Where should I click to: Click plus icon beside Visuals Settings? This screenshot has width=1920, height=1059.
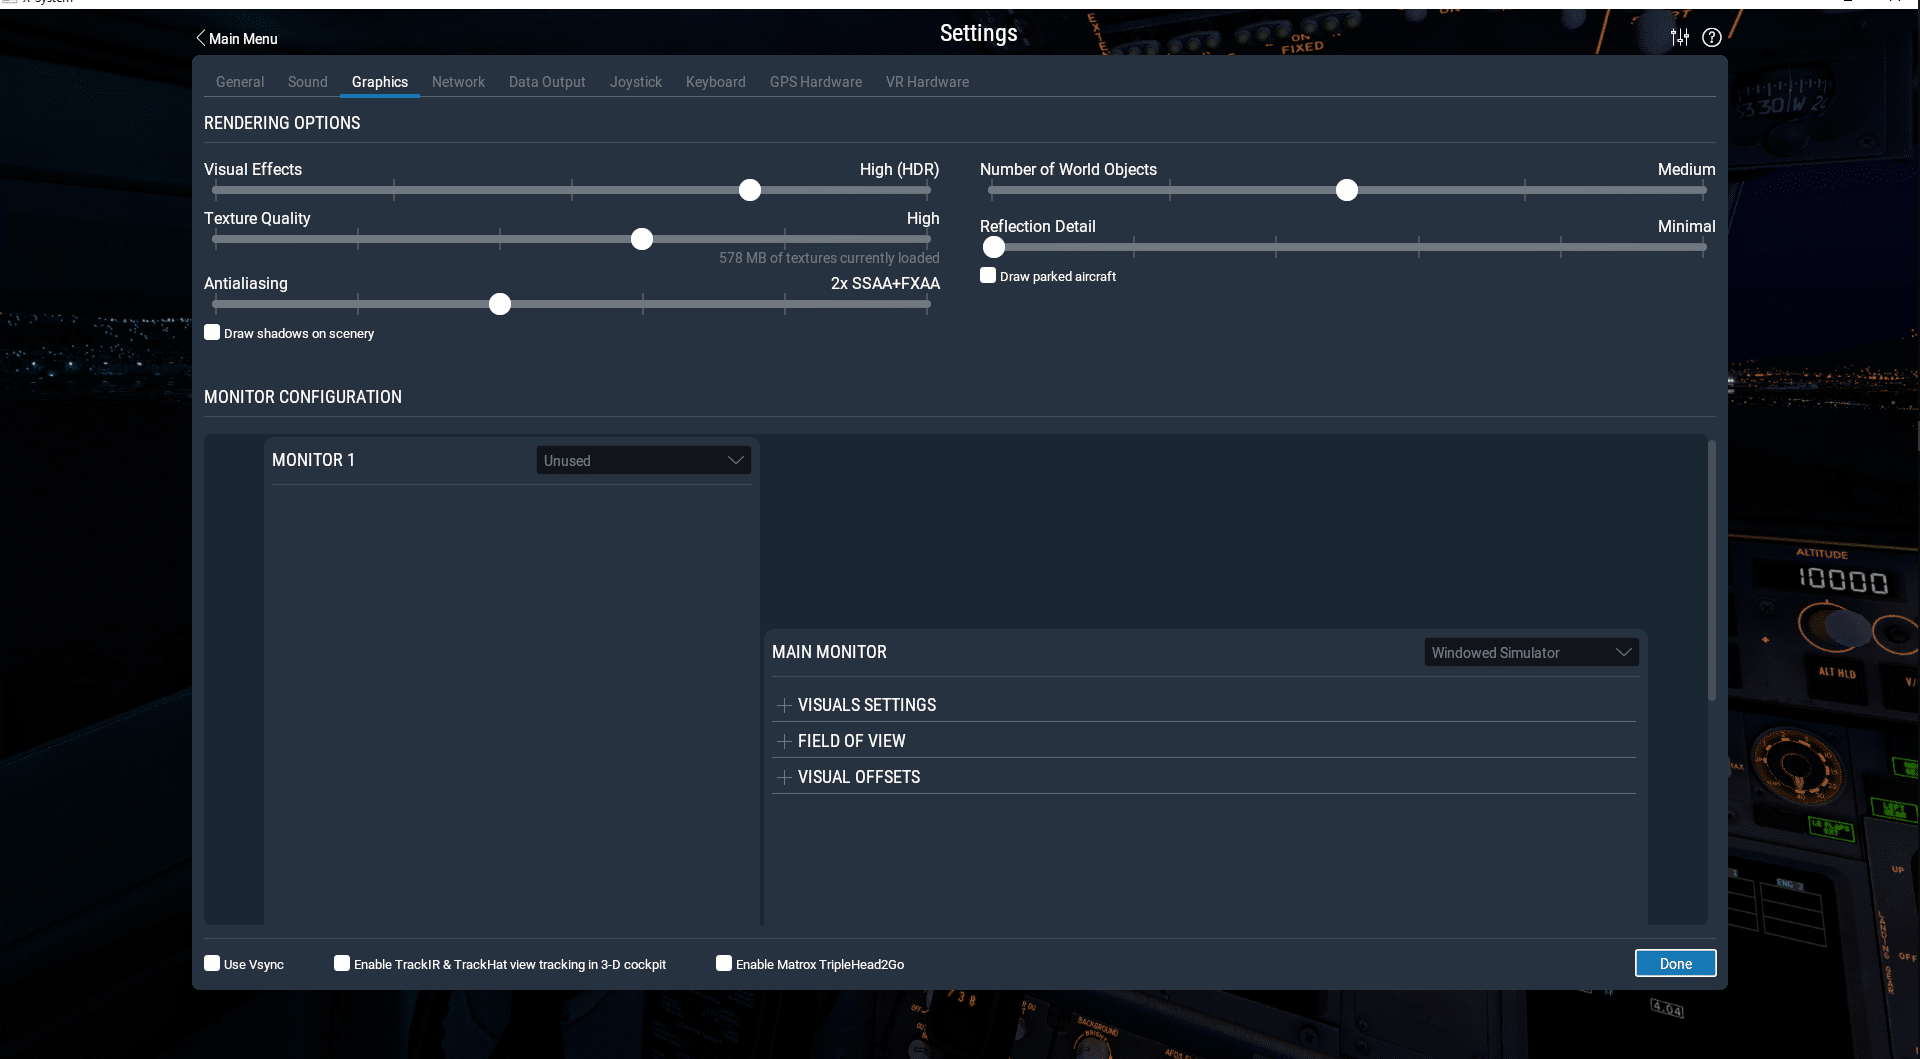point(784,705)
